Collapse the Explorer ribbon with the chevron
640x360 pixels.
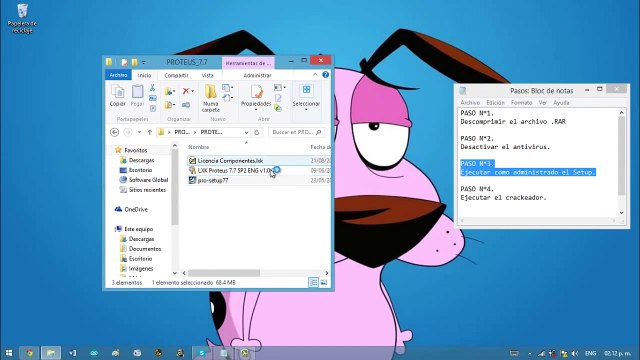coord(315,75)
